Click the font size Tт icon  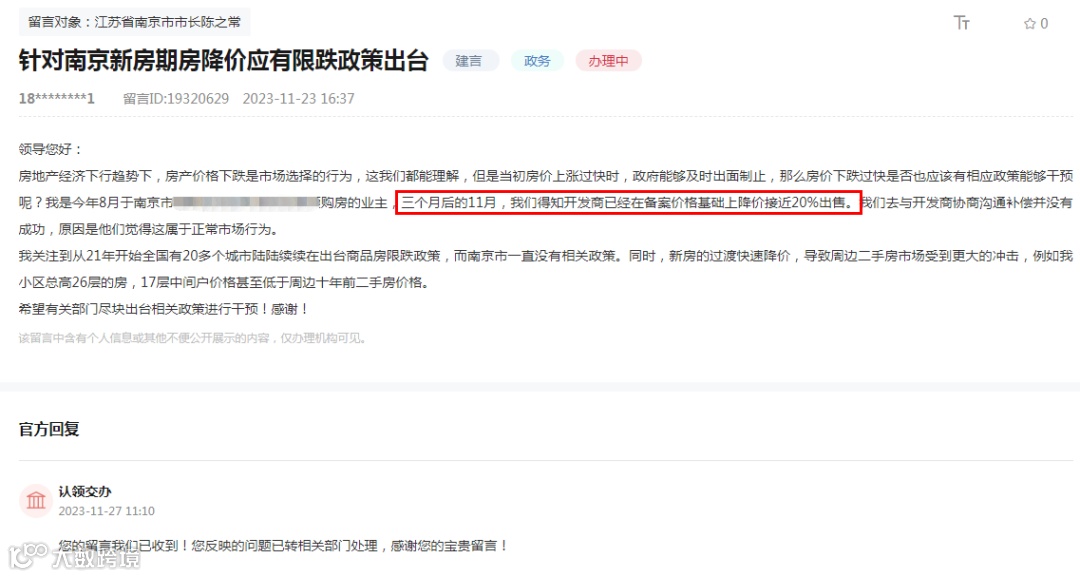click(x=962, y=23)
